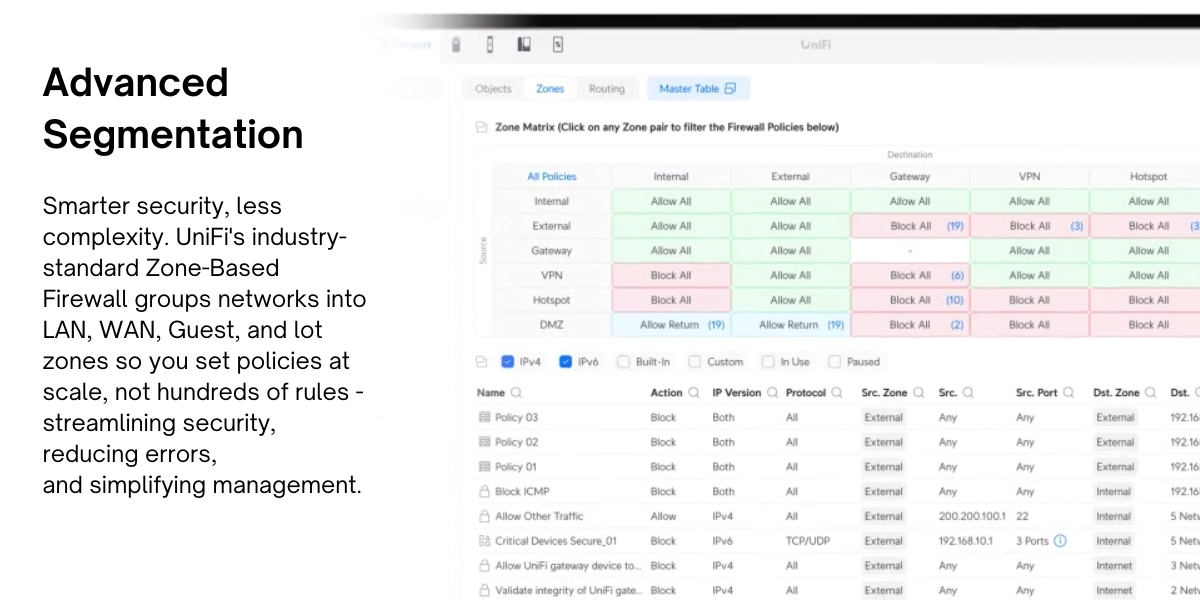
Task: Select DMZ to External Allow Return (19) cell
Action: (790, 325)
